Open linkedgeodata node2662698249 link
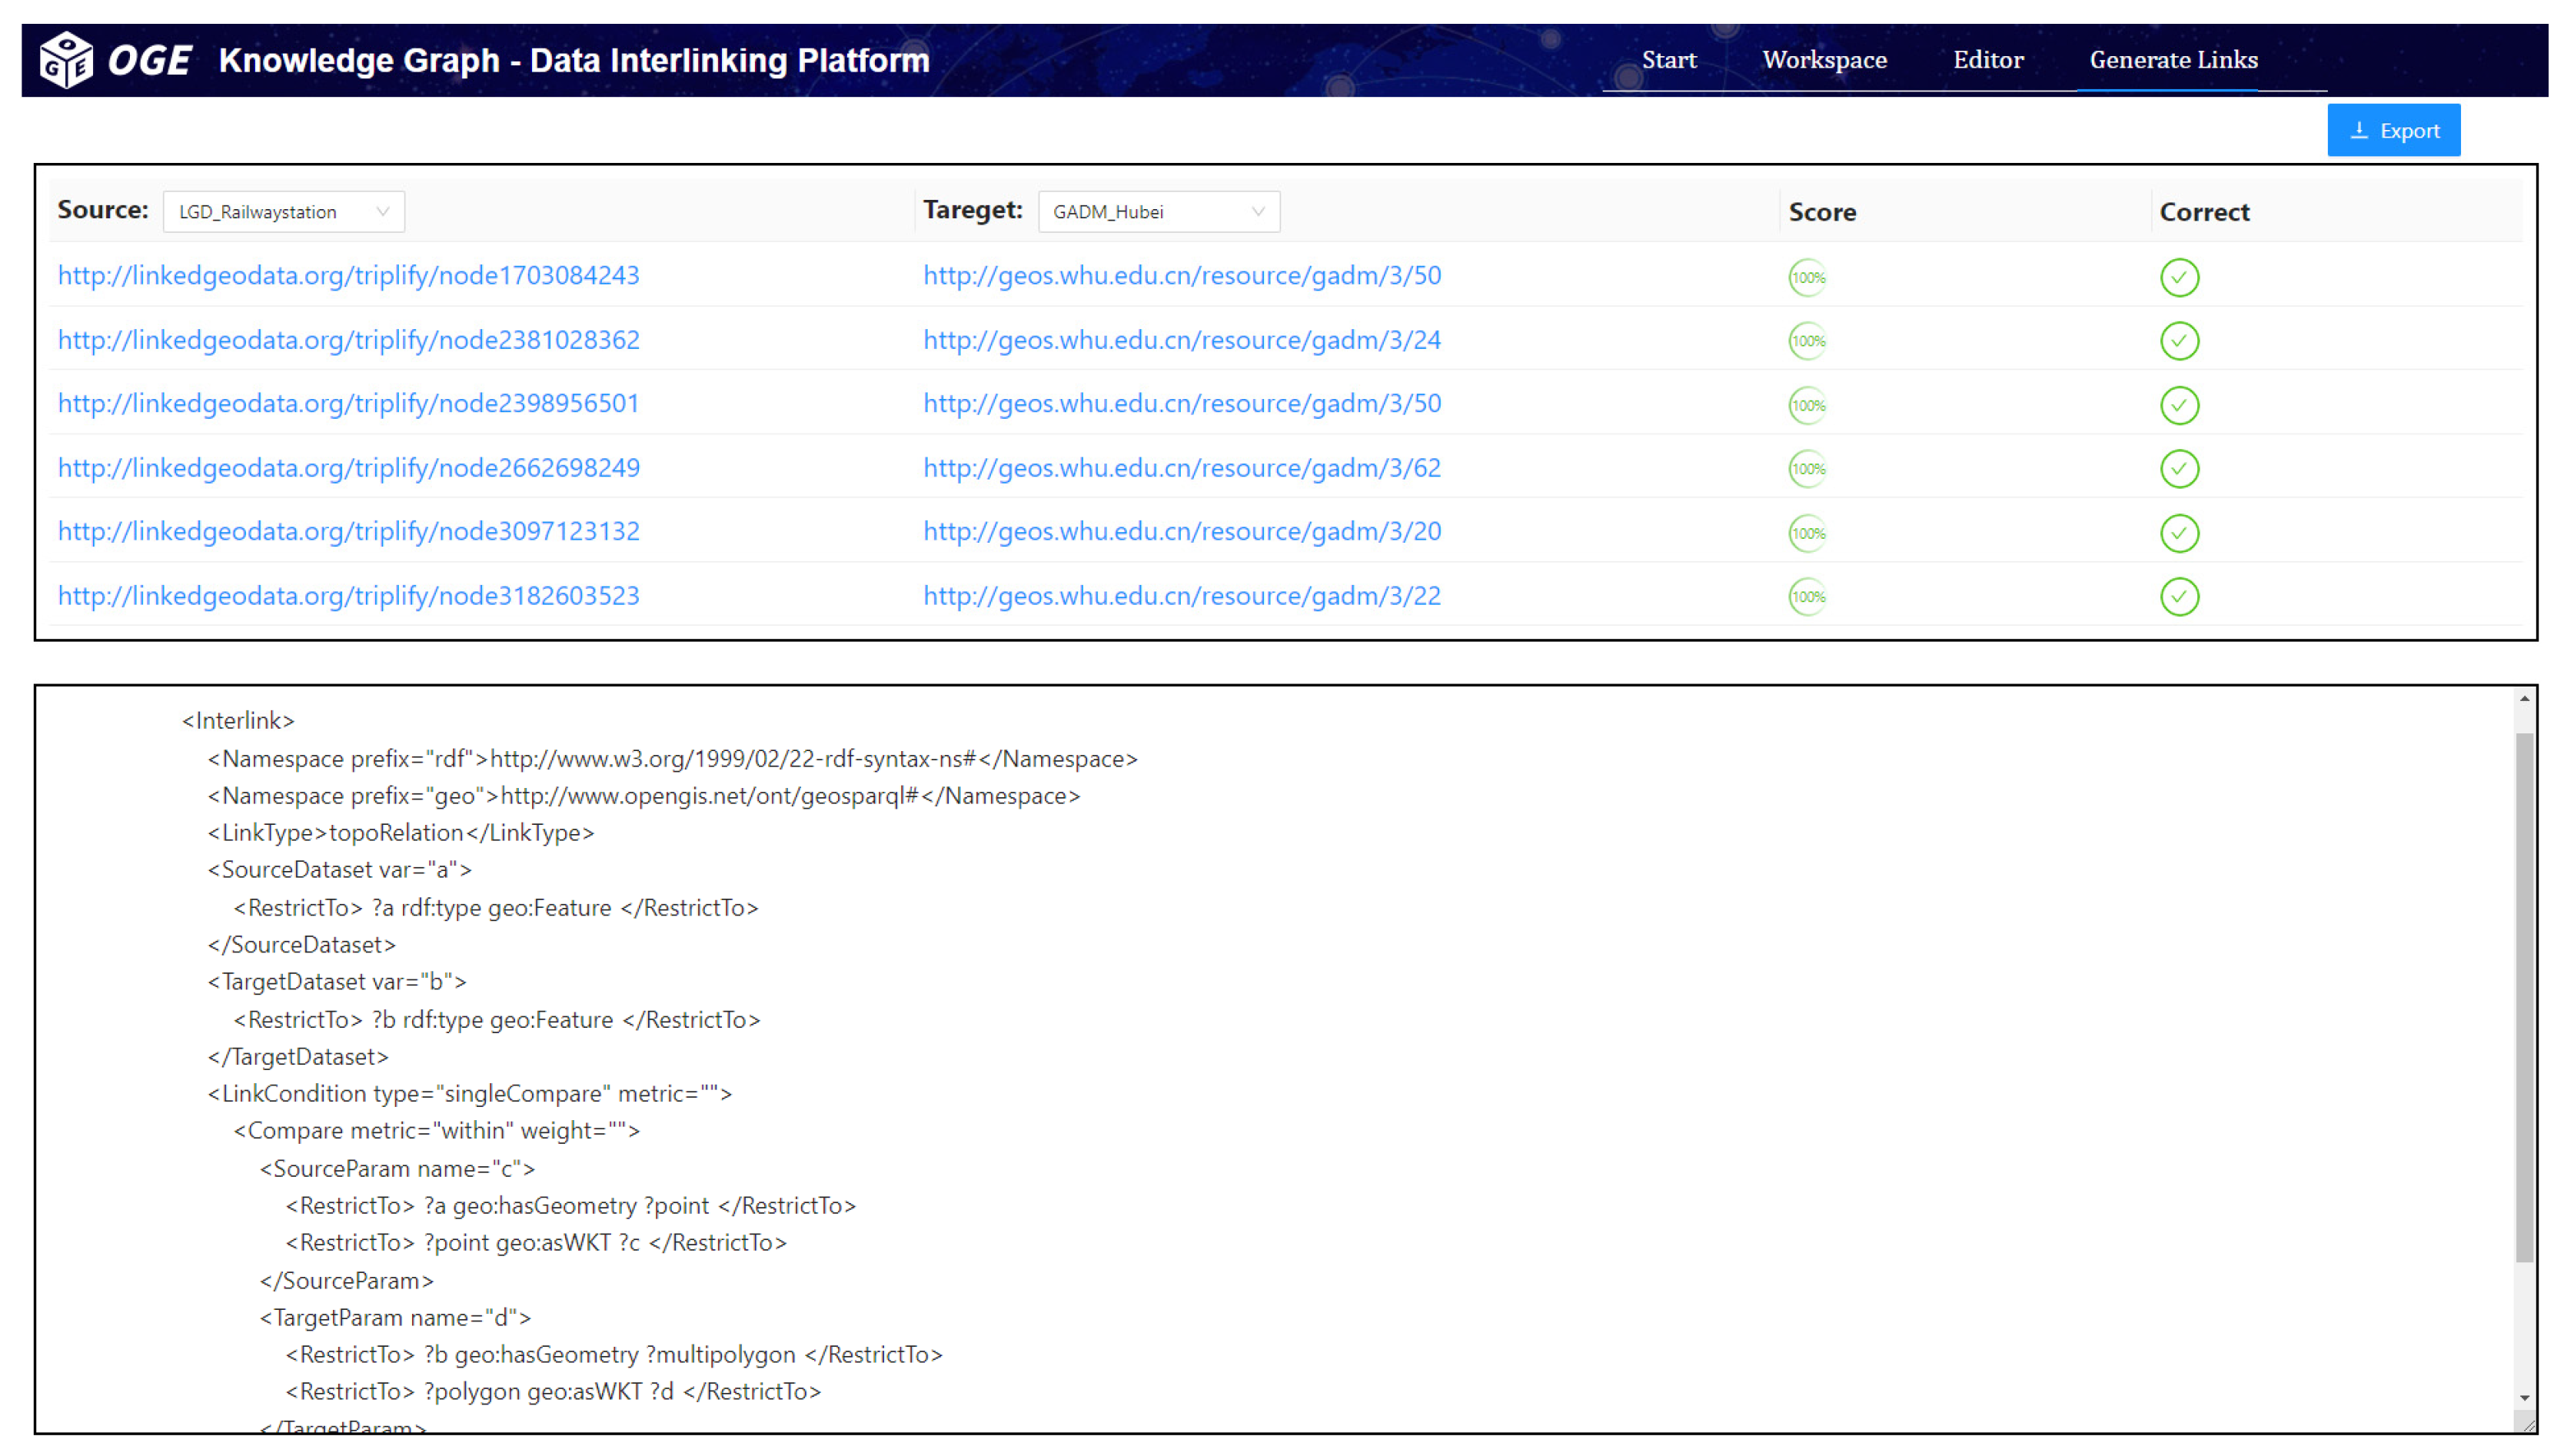This screenshot has width=2554, height=1456. coord(348,468)
